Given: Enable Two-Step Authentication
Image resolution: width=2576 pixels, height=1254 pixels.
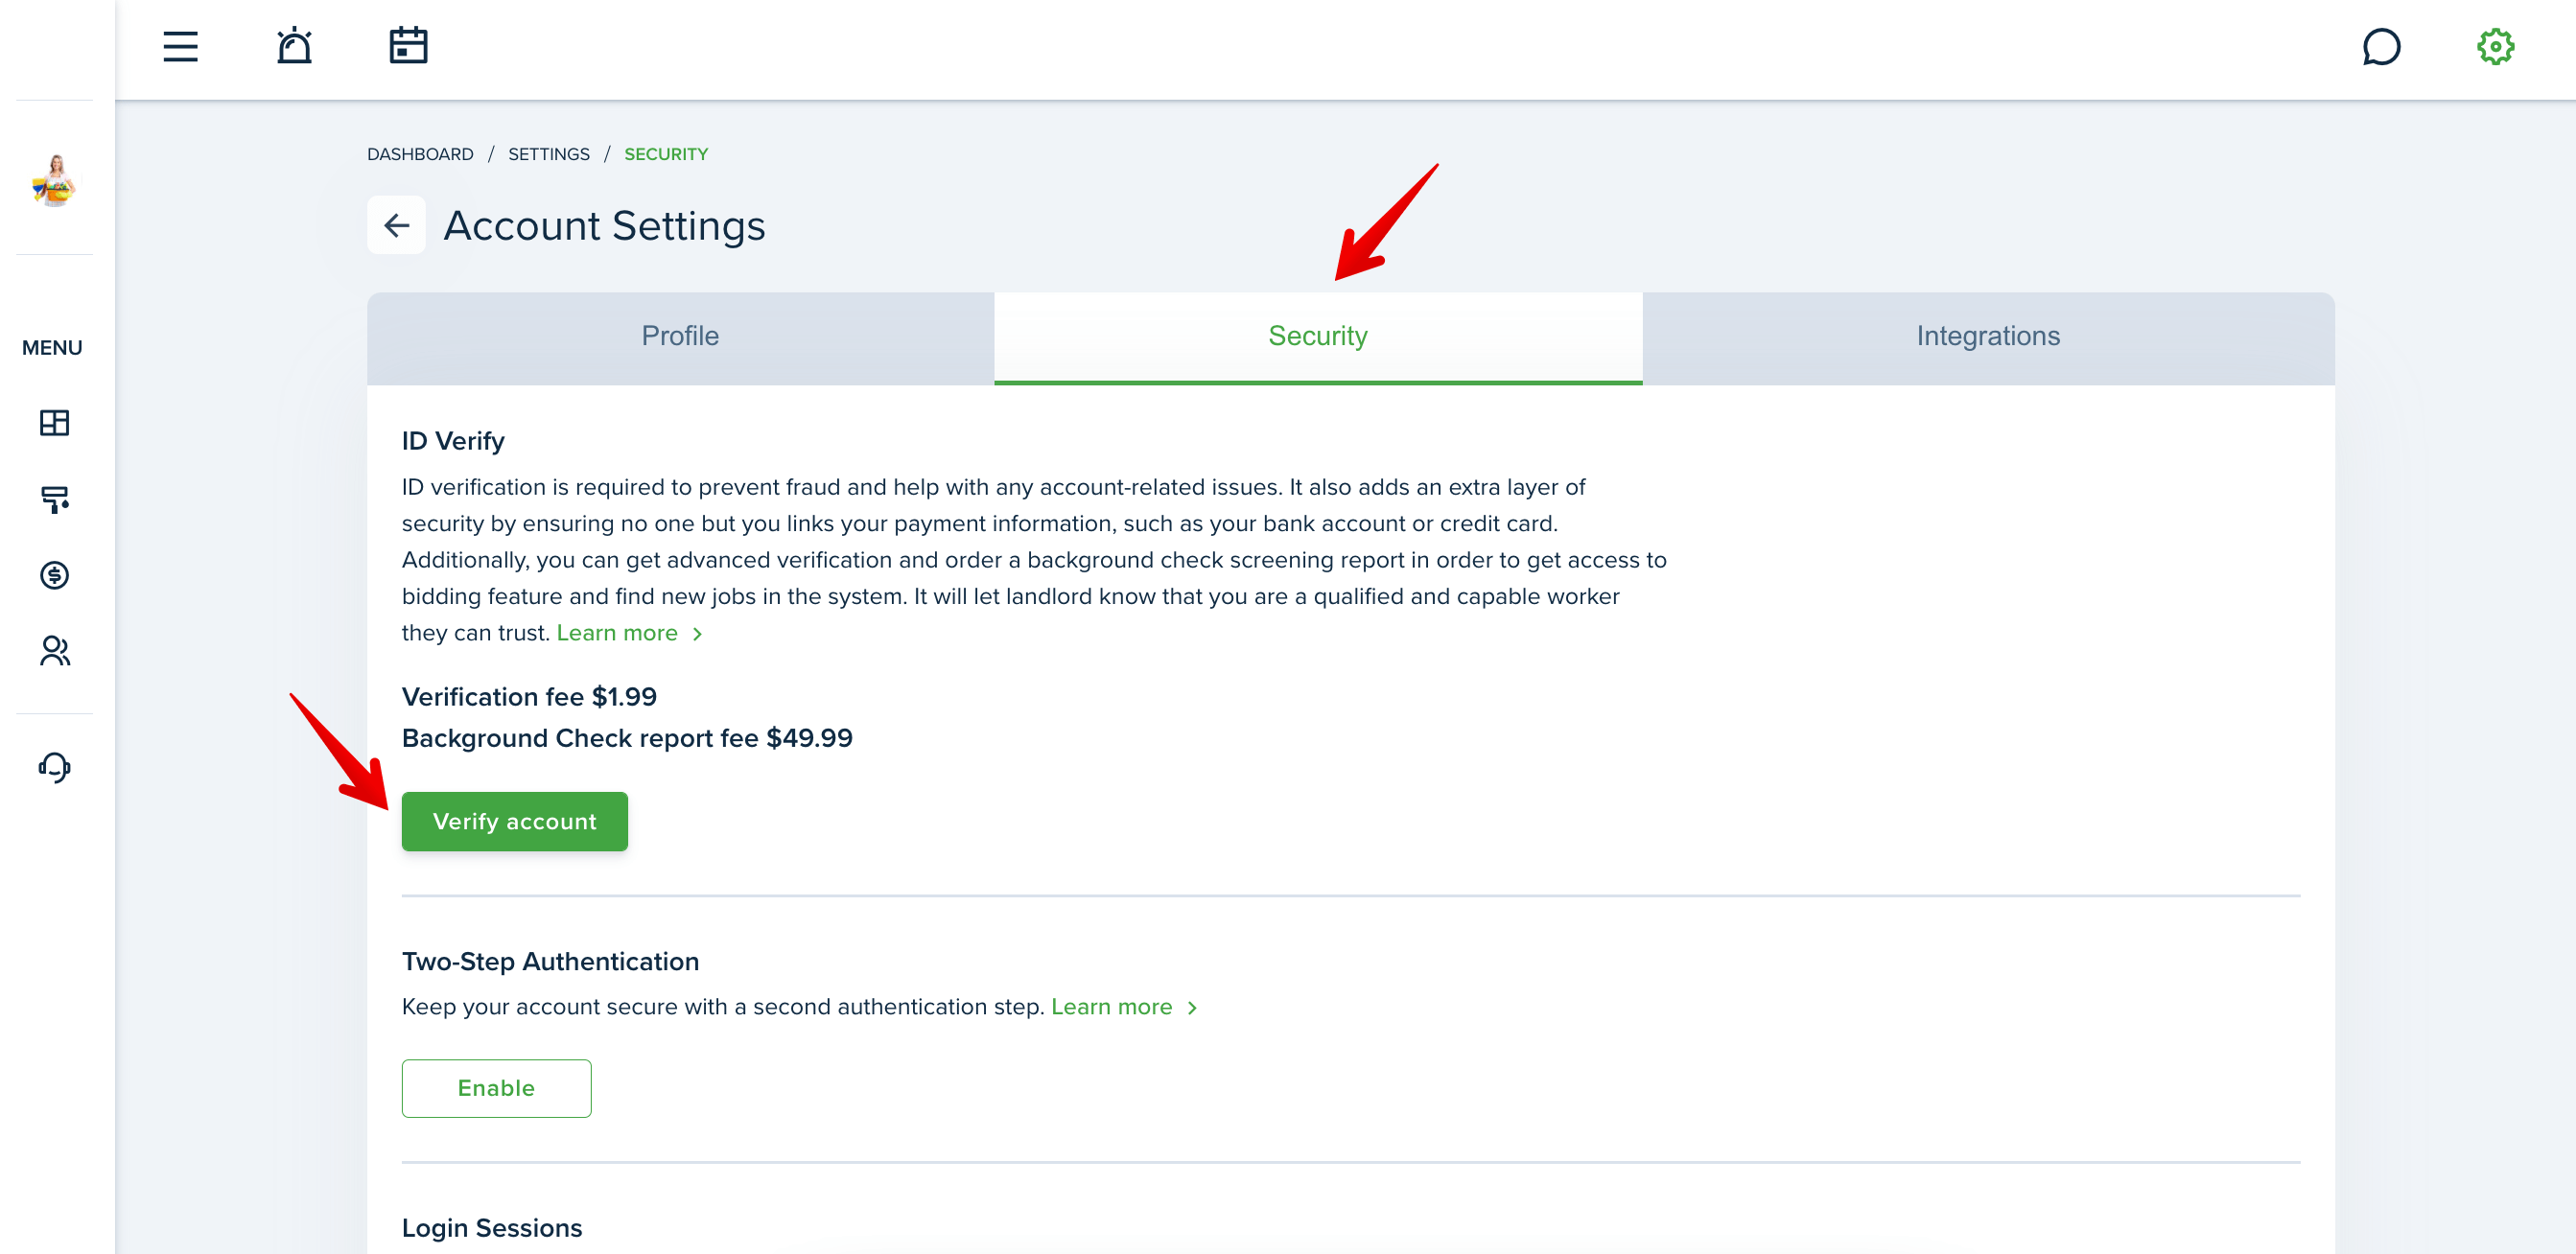Looking at the screenshot, I should pyautogui.click(x=496, y=1088).
